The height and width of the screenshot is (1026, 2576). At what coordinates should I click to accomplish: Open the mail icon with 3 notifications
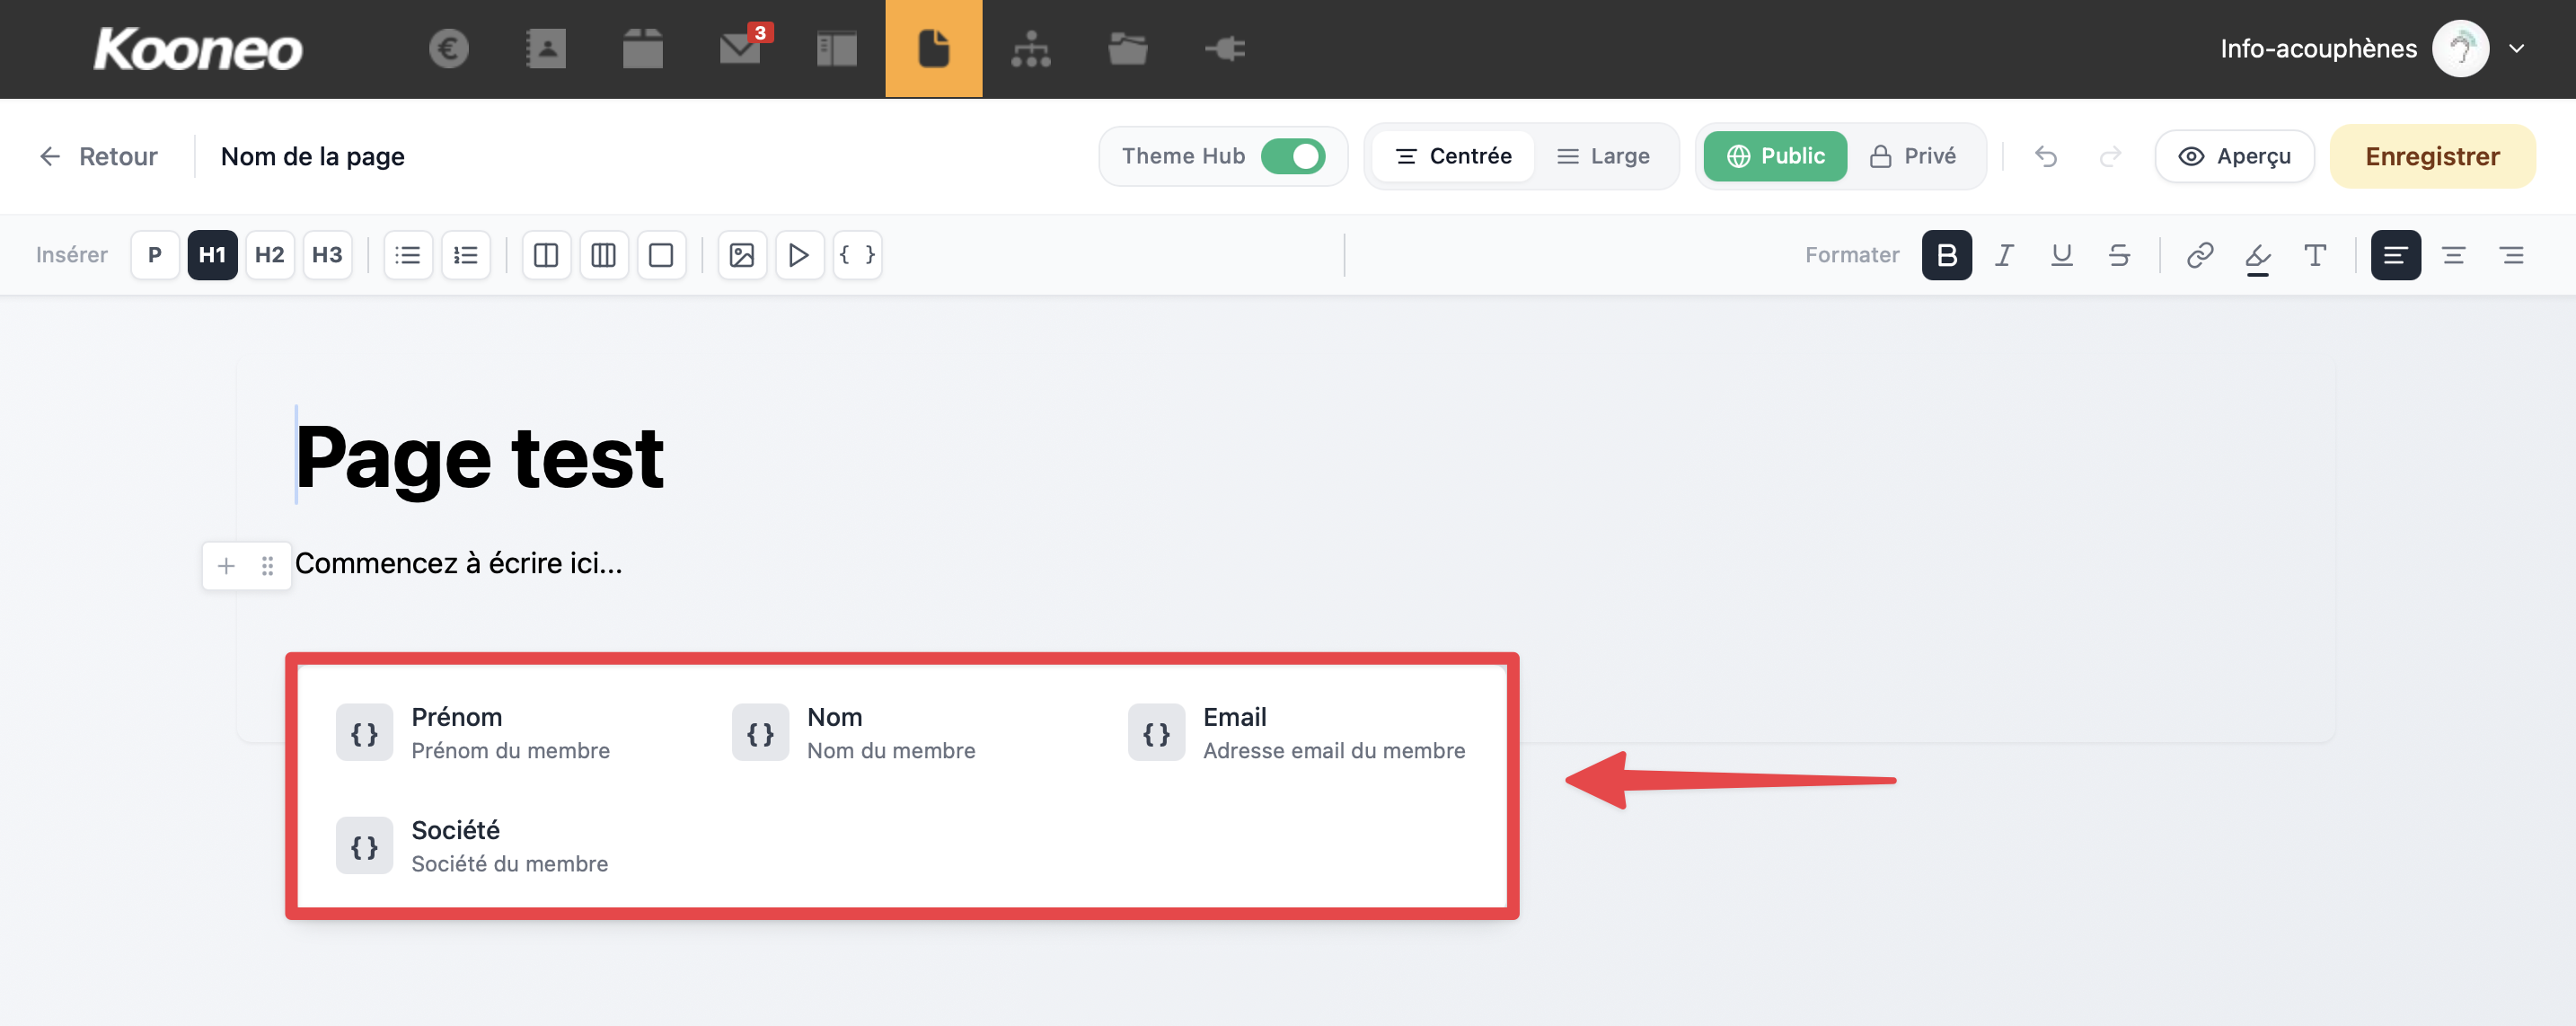741,48
